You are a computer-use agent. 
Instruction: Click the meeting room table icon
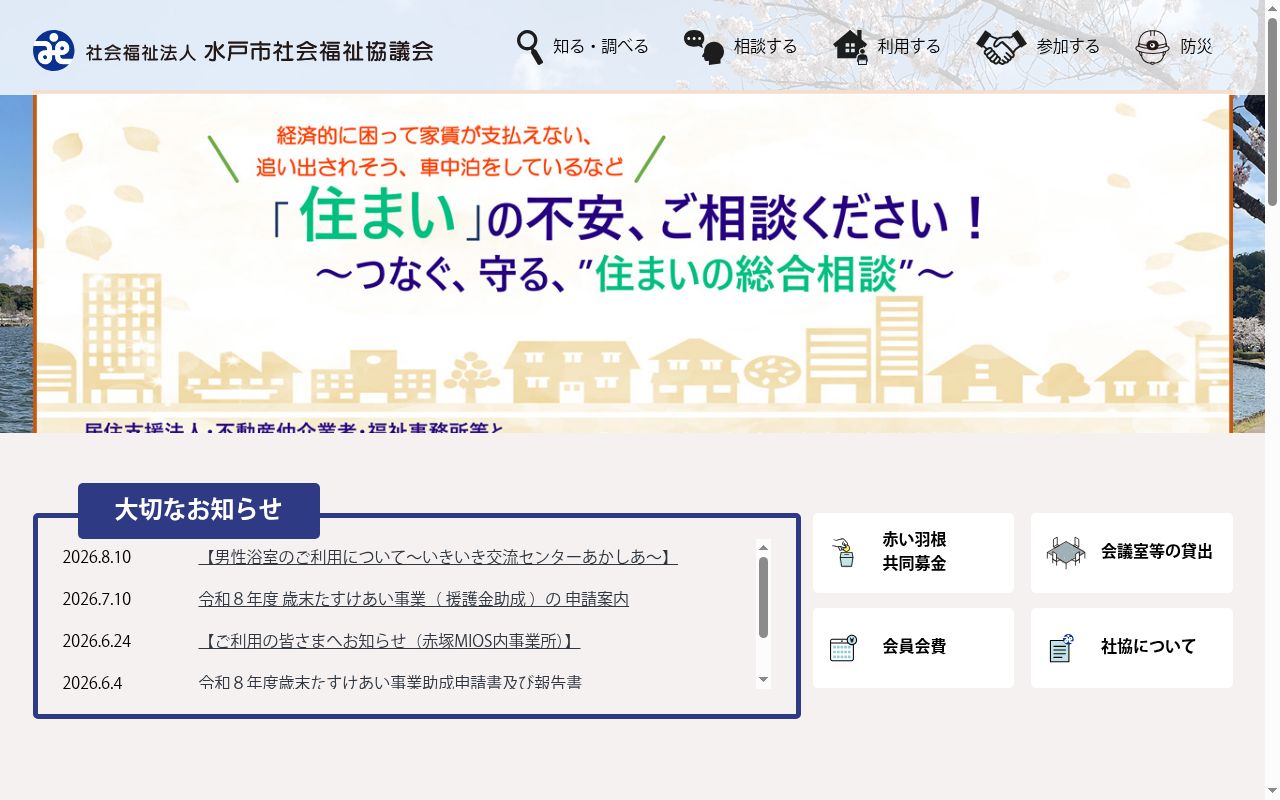(x=1066, y=552)
